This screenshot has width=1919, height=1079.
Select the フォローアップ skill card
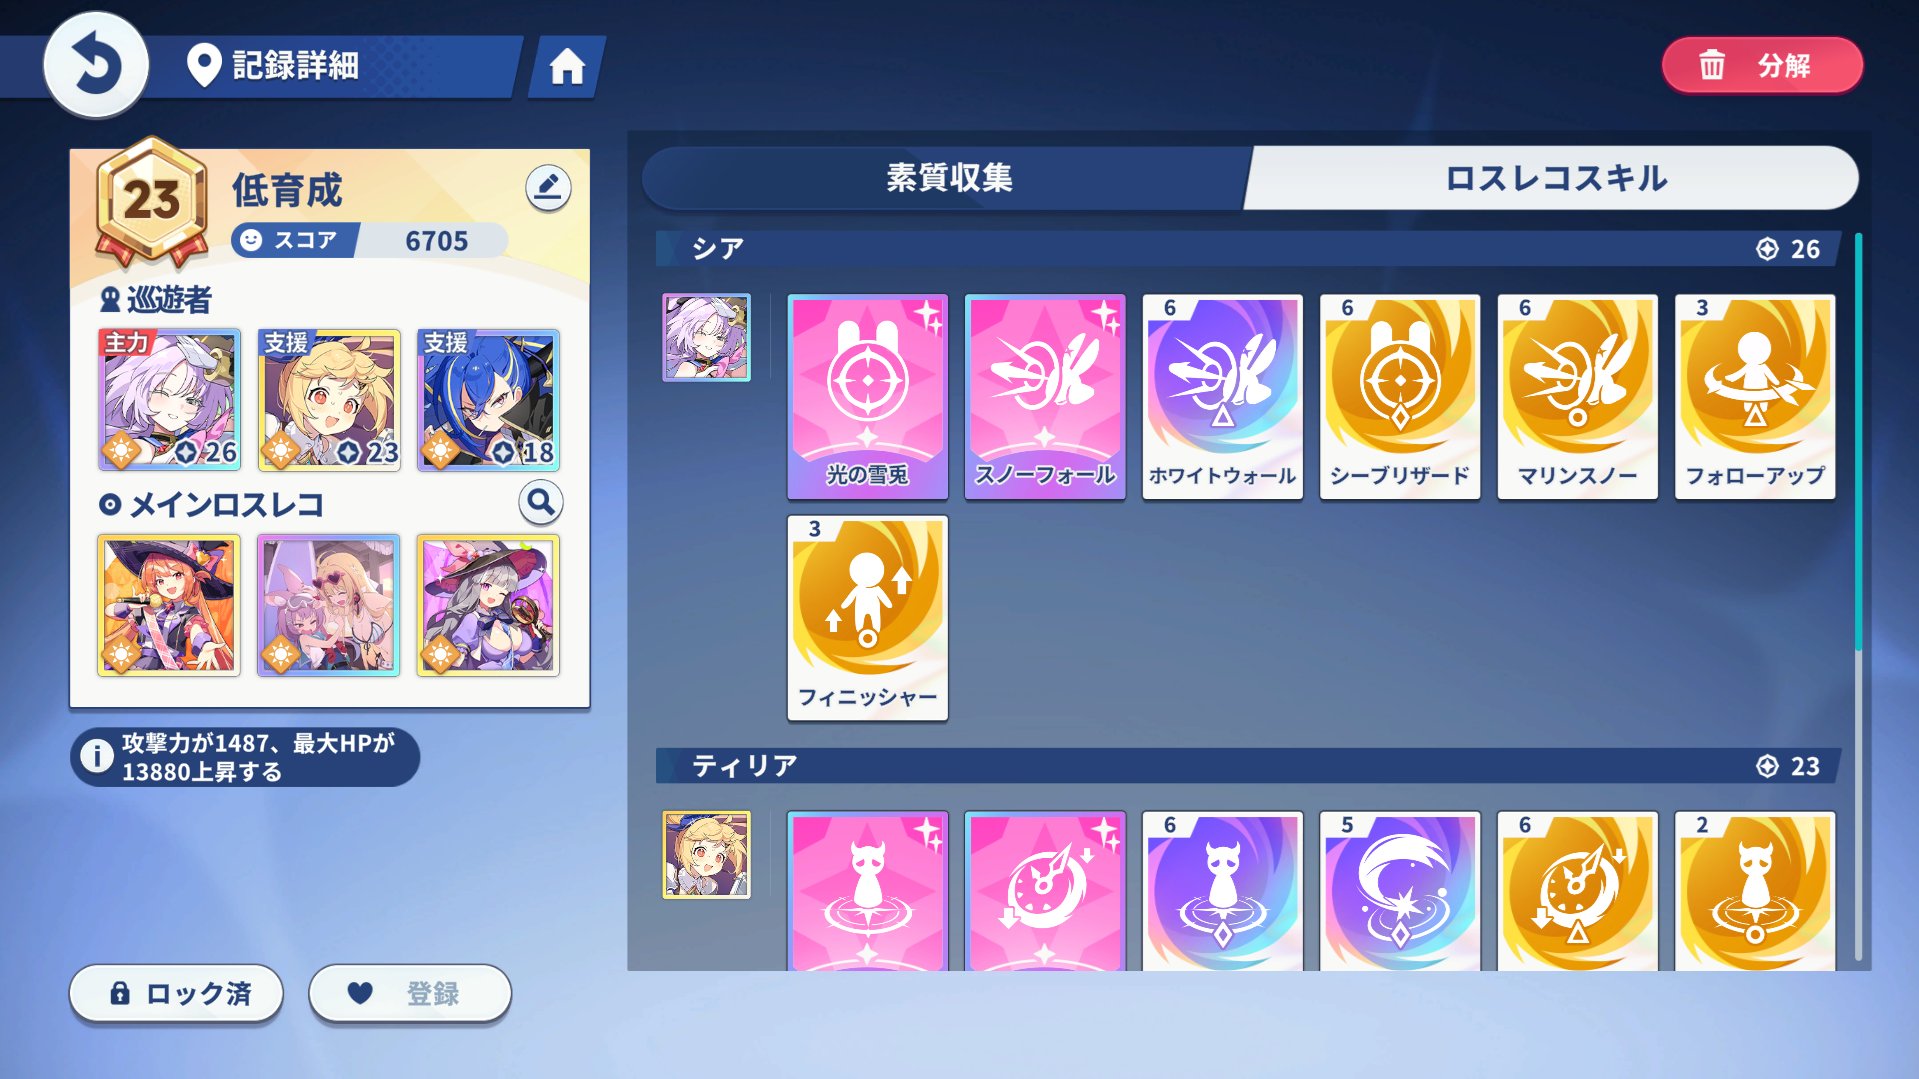pyautogui.click(x=1755, y=396)
